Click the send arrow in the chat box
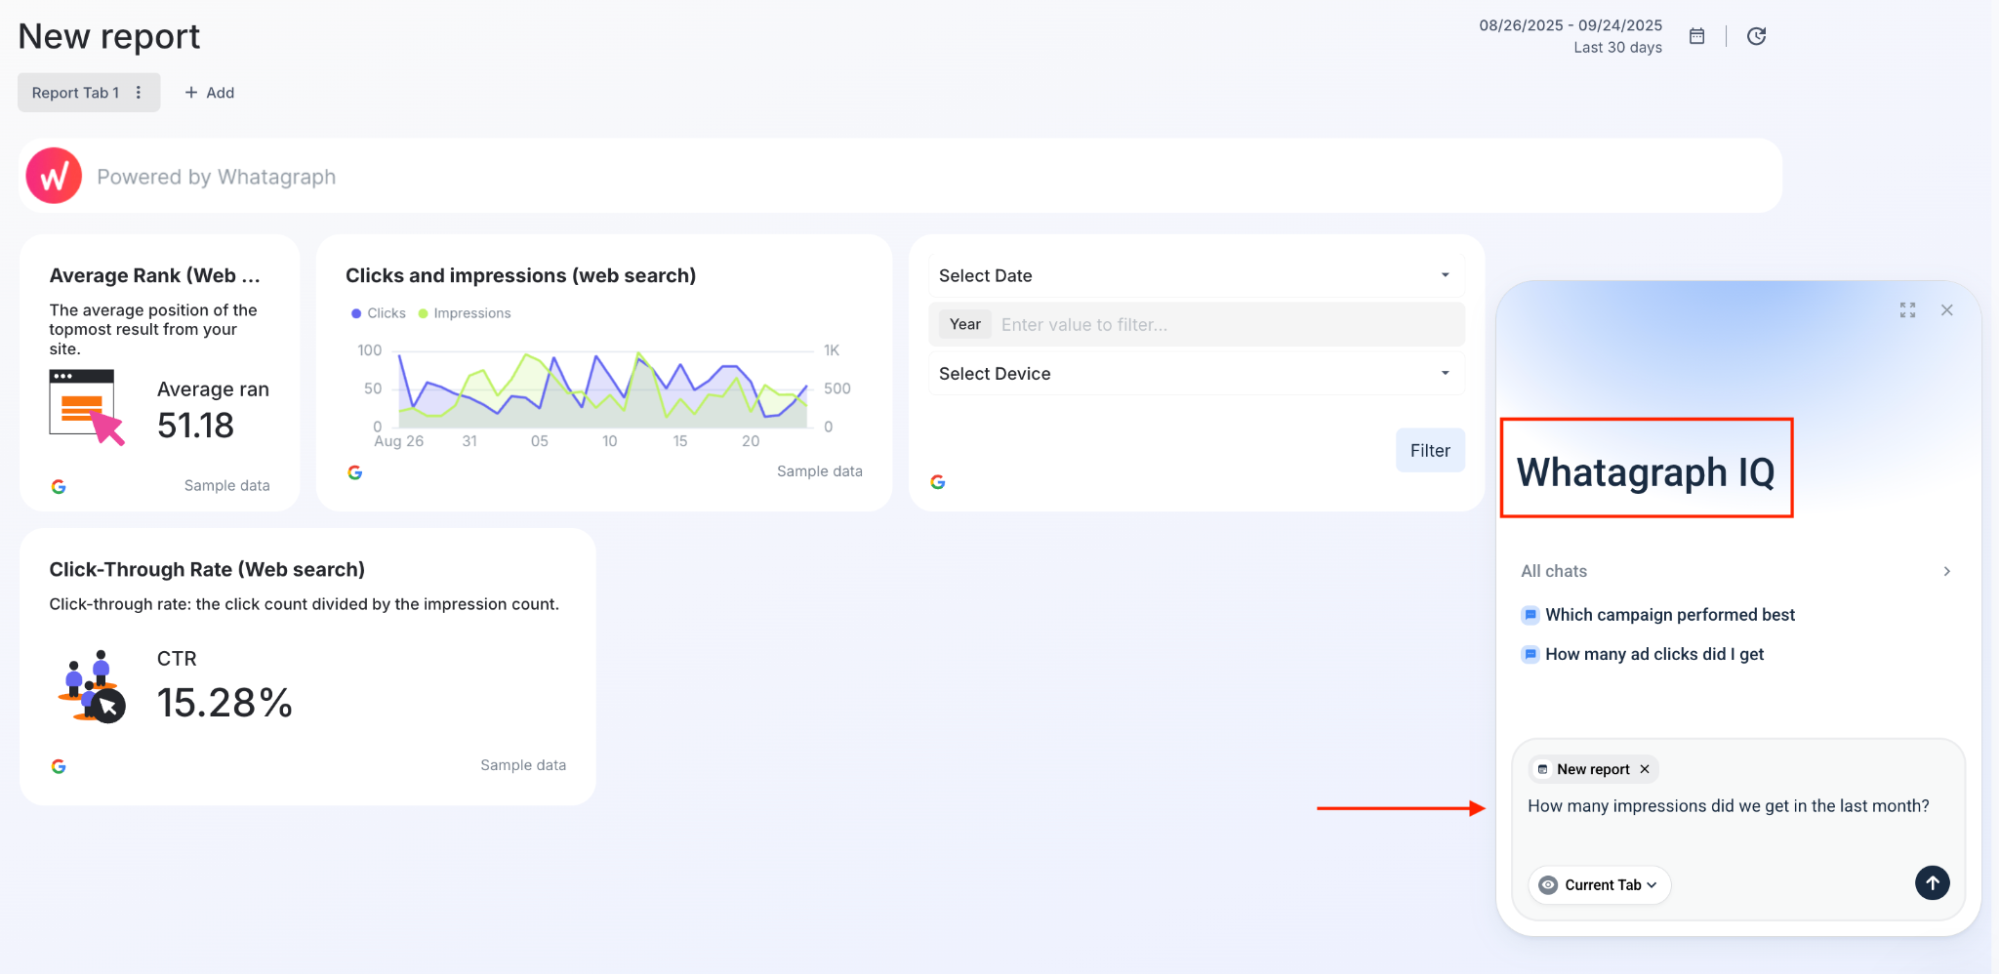Screen dimensions: 1999x975 pyautogui.click(x=1932, y=883)
